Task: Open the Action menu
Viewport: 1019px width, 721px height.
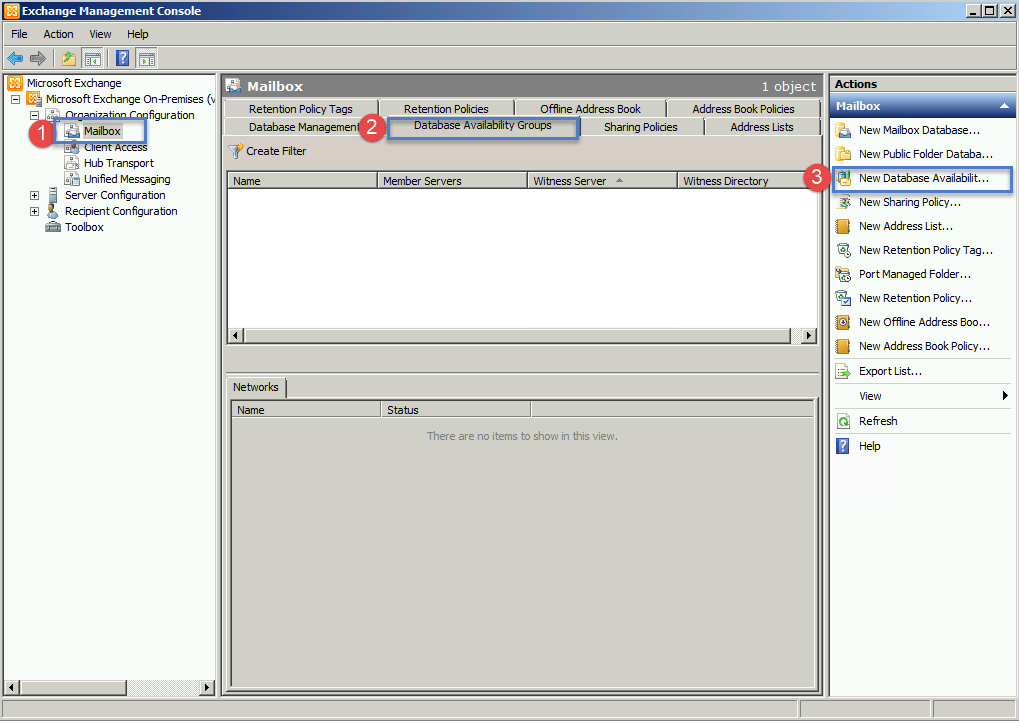Action: tap(58, 34)
